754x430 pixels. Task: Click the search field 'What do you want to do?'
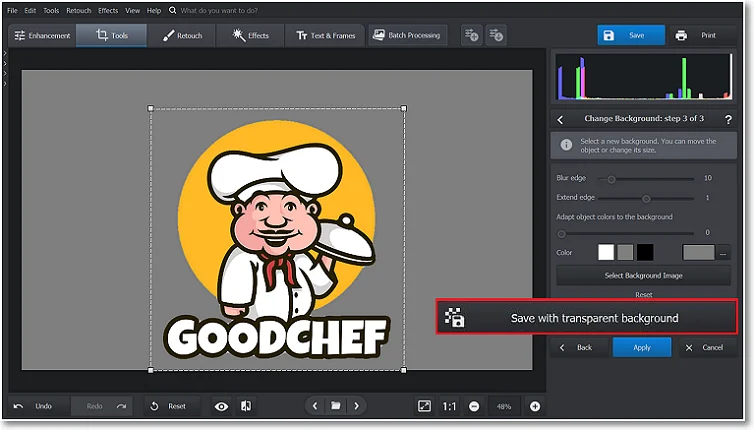219,10
